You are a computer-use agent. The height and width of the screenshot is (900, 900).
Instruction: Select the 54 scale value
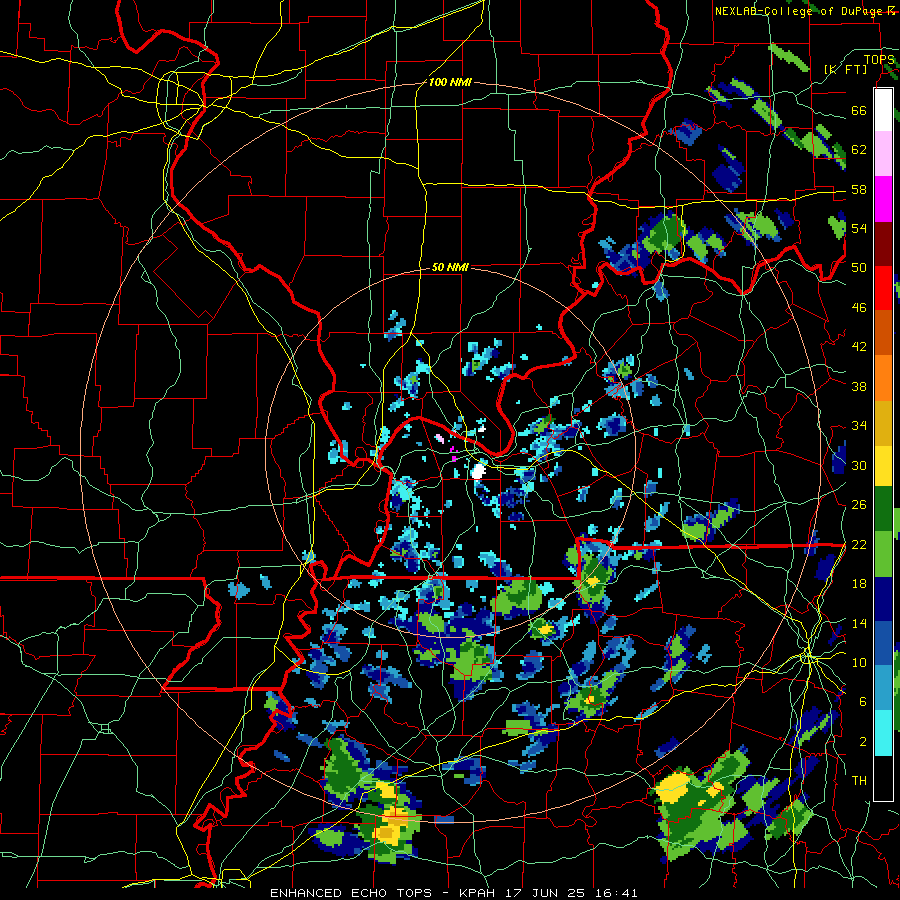coord(859,228)
